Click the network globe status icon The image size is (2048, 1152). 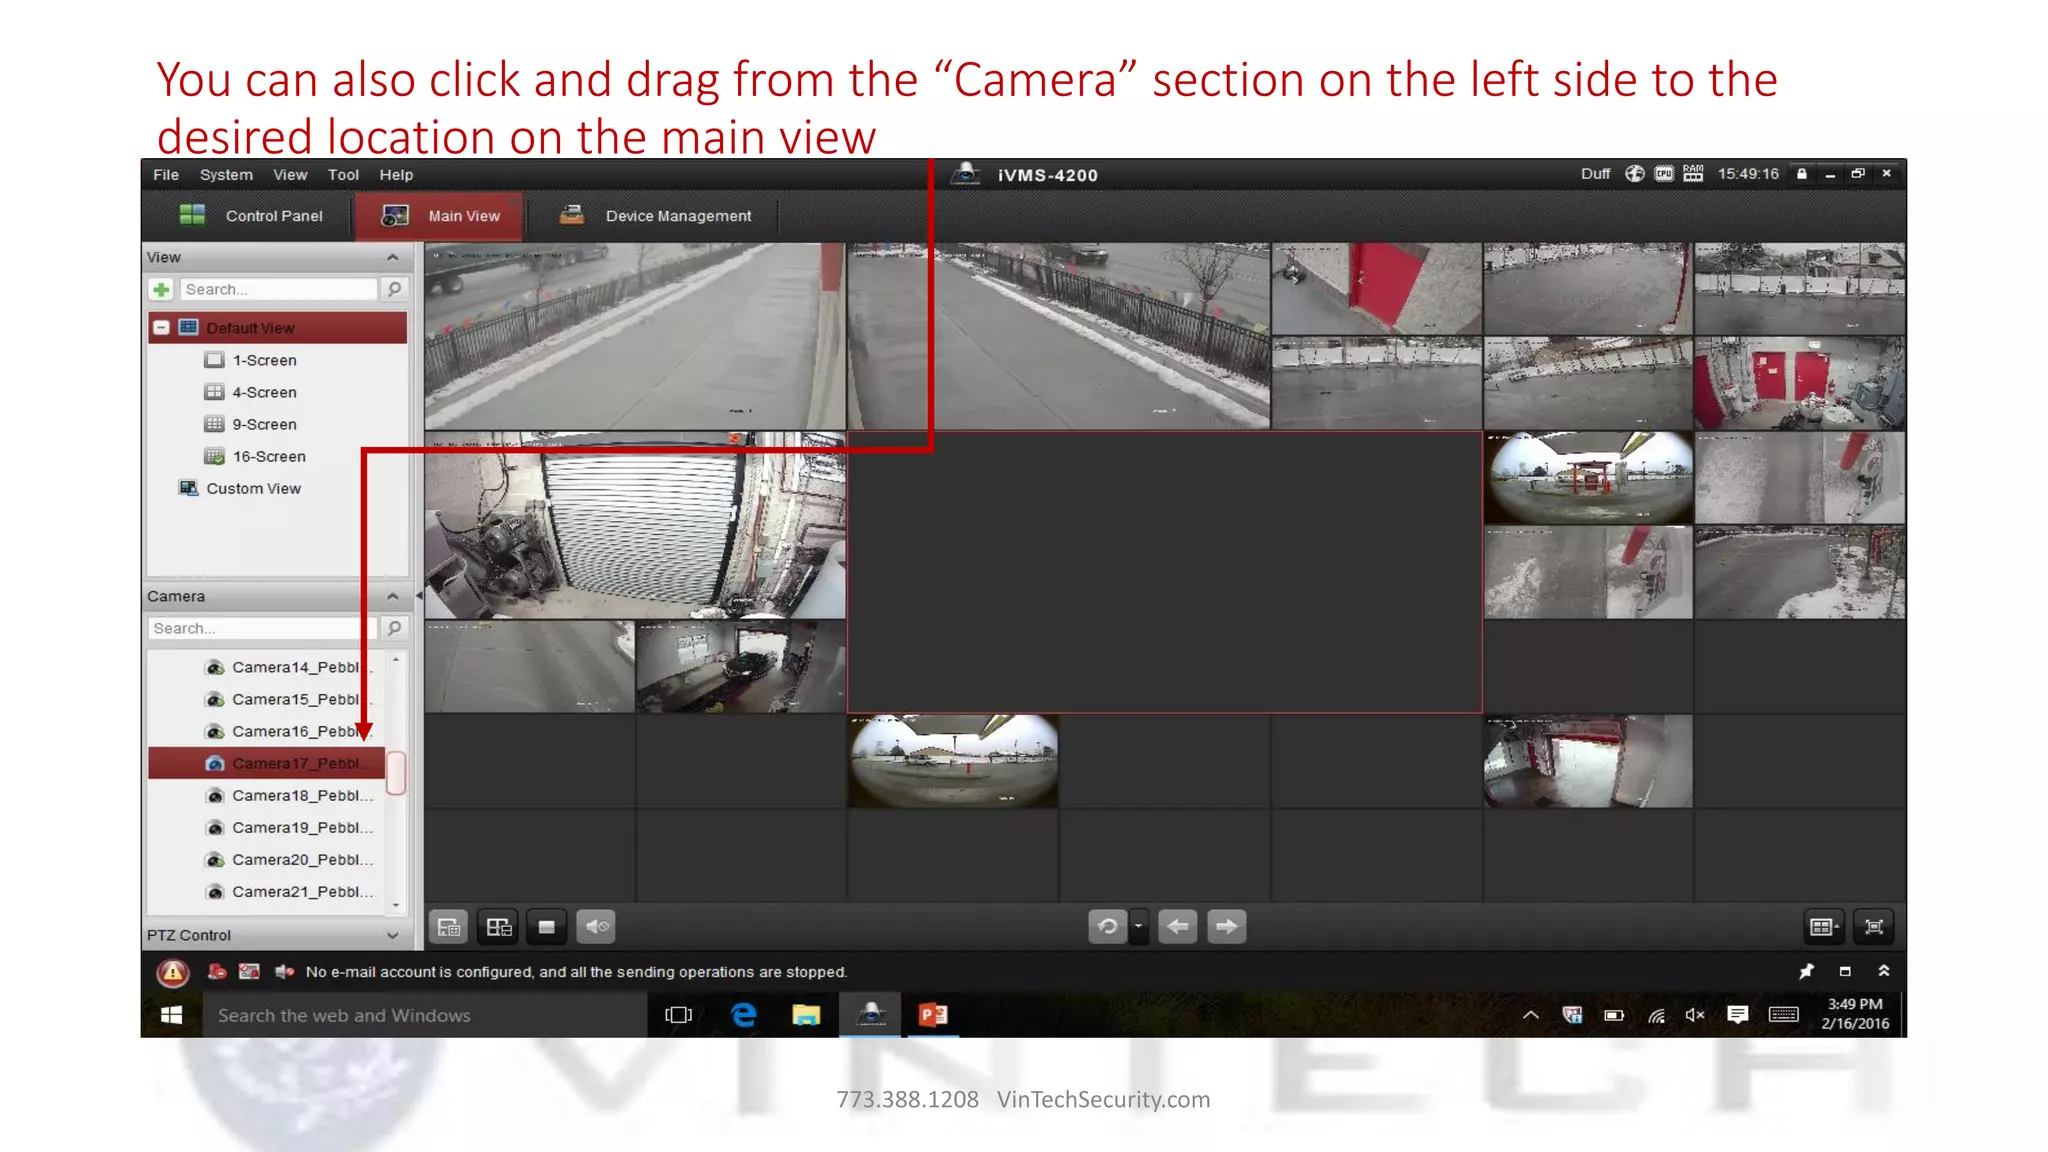point(1634,174)
